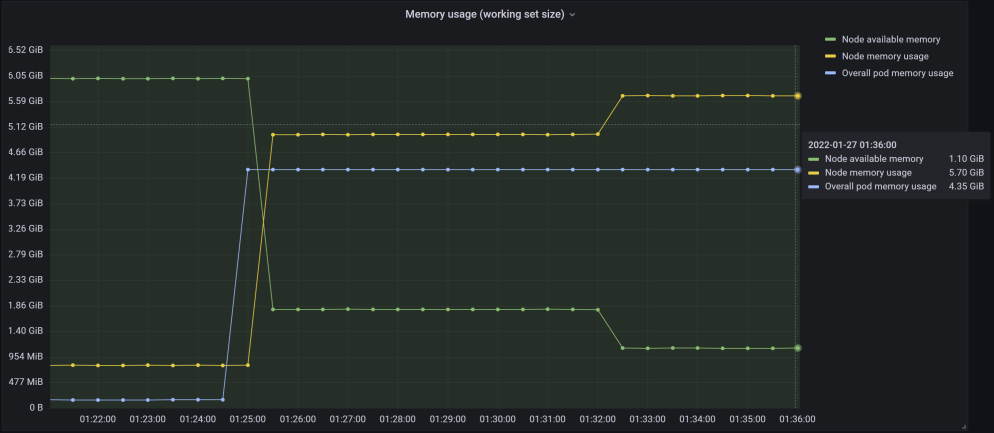Click the 954 MiB y-axis label

click(25, 356)
